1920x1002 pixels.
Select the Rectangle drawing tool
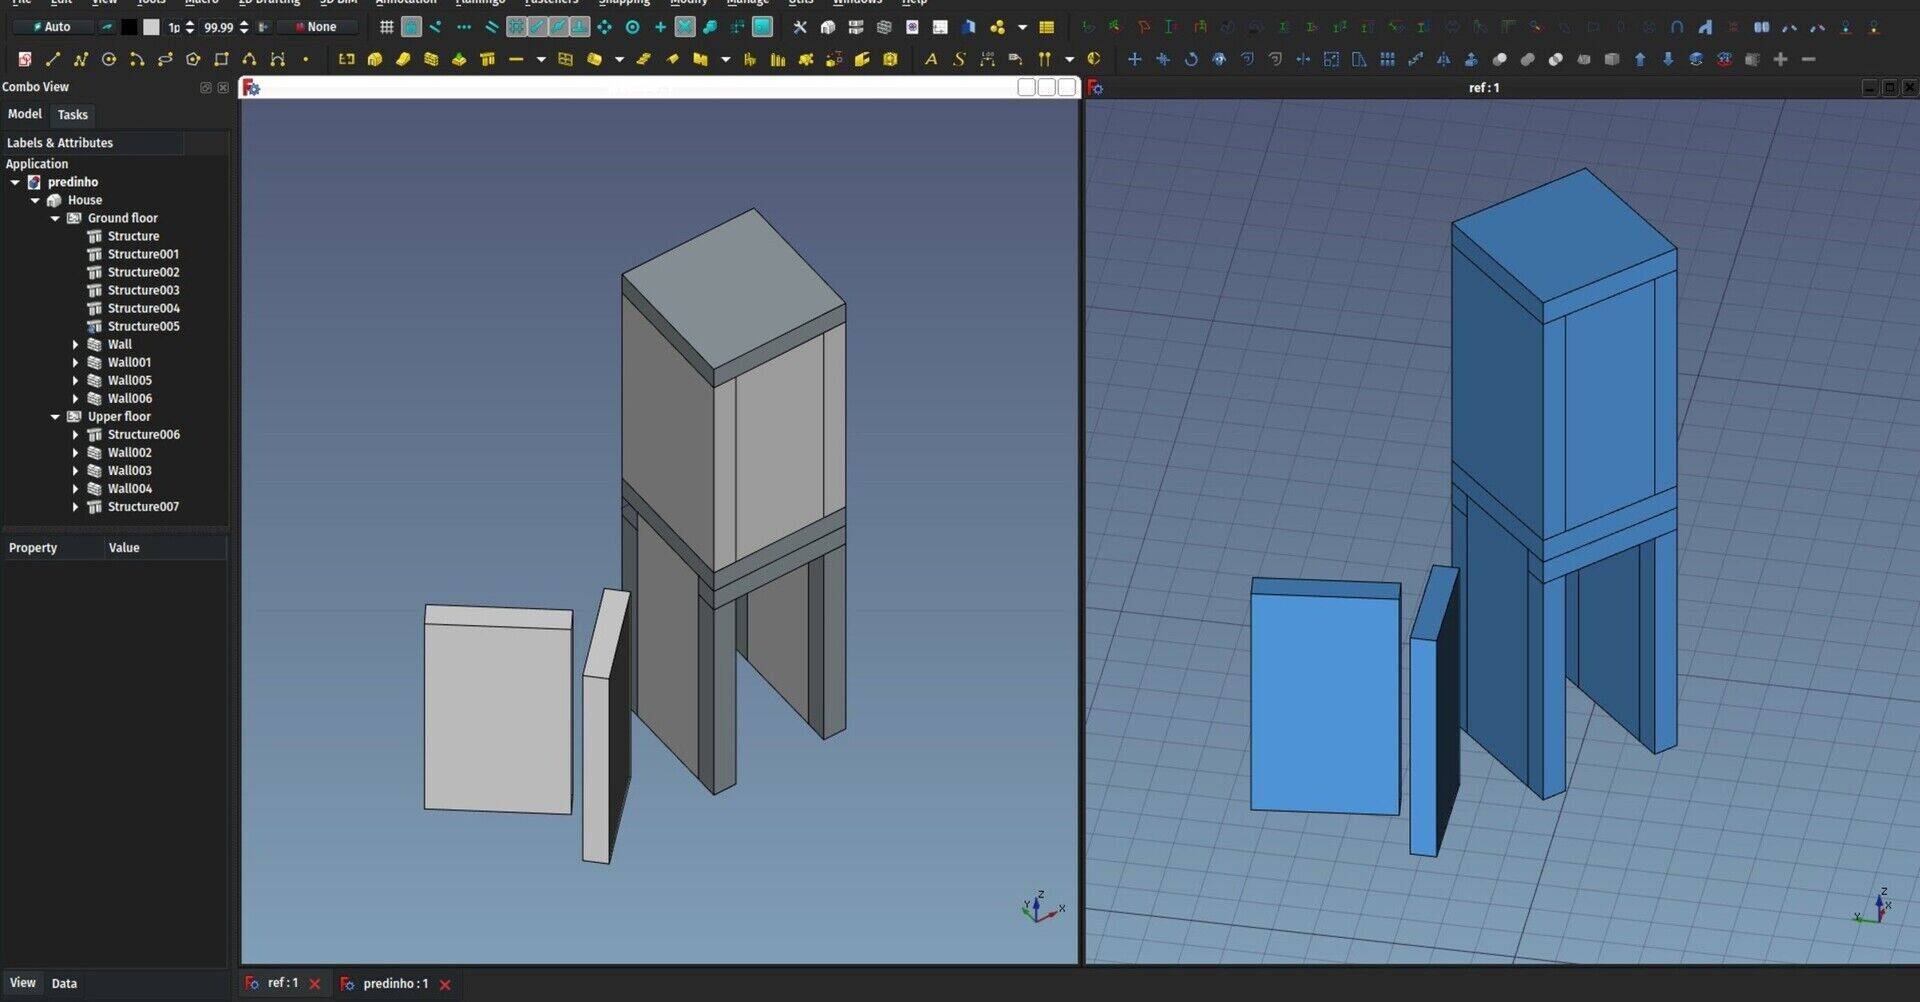click(x=221, y=60)
